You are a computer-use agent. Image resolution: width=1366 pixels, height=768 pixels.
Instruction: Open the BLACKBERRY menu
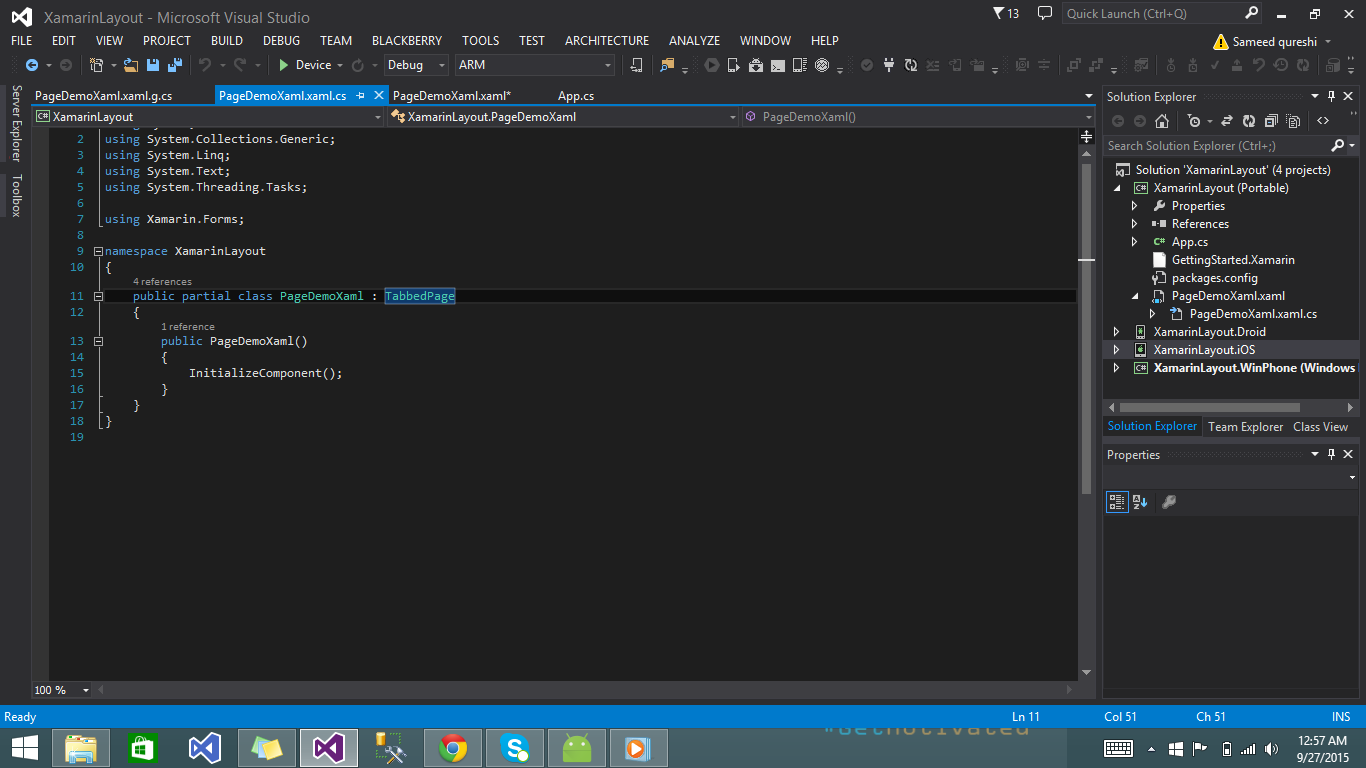point(407,41)
